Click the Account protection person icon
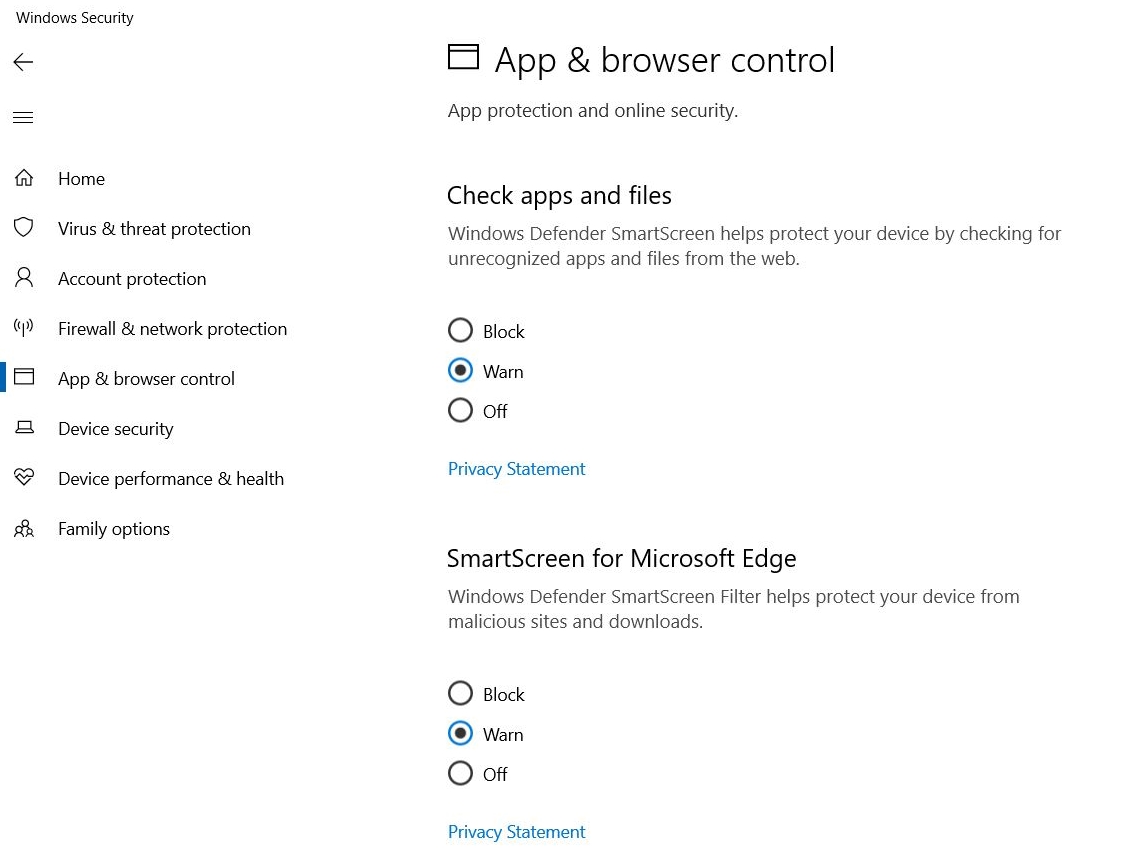This screenshot has height=850, width=1132. pos(24,278)
